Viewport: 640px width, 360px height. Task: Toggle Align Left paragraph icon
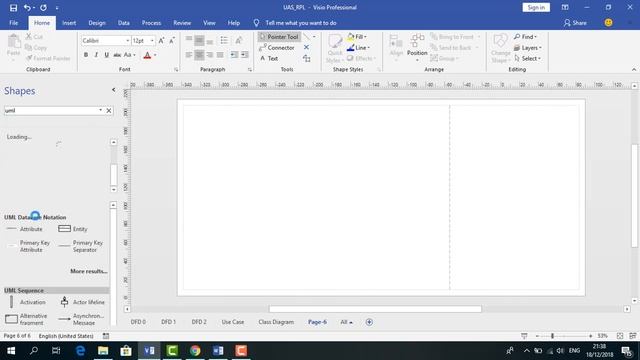(x=189, y=55)
